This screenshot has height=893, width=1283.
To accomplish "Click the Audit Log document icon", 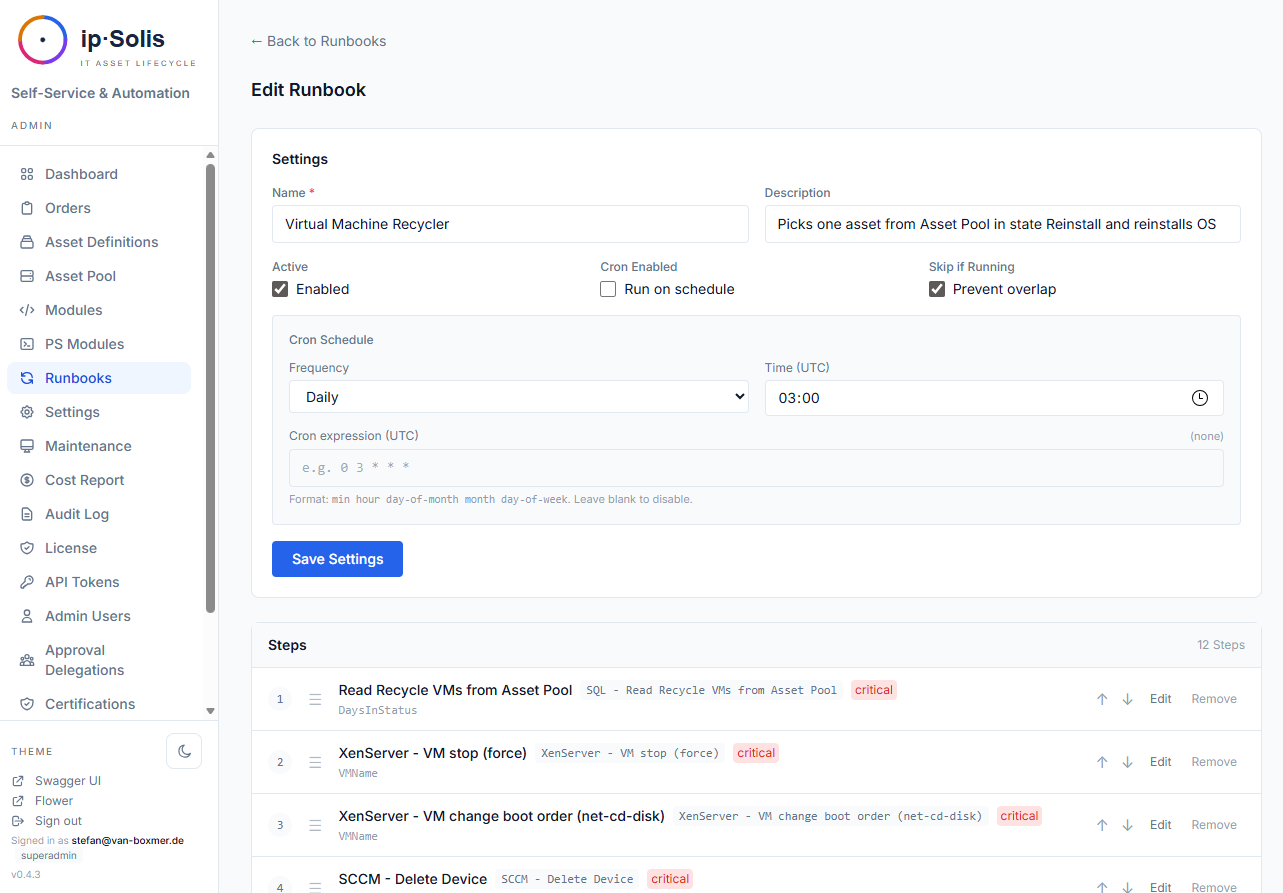I will (x=27, y=514).
